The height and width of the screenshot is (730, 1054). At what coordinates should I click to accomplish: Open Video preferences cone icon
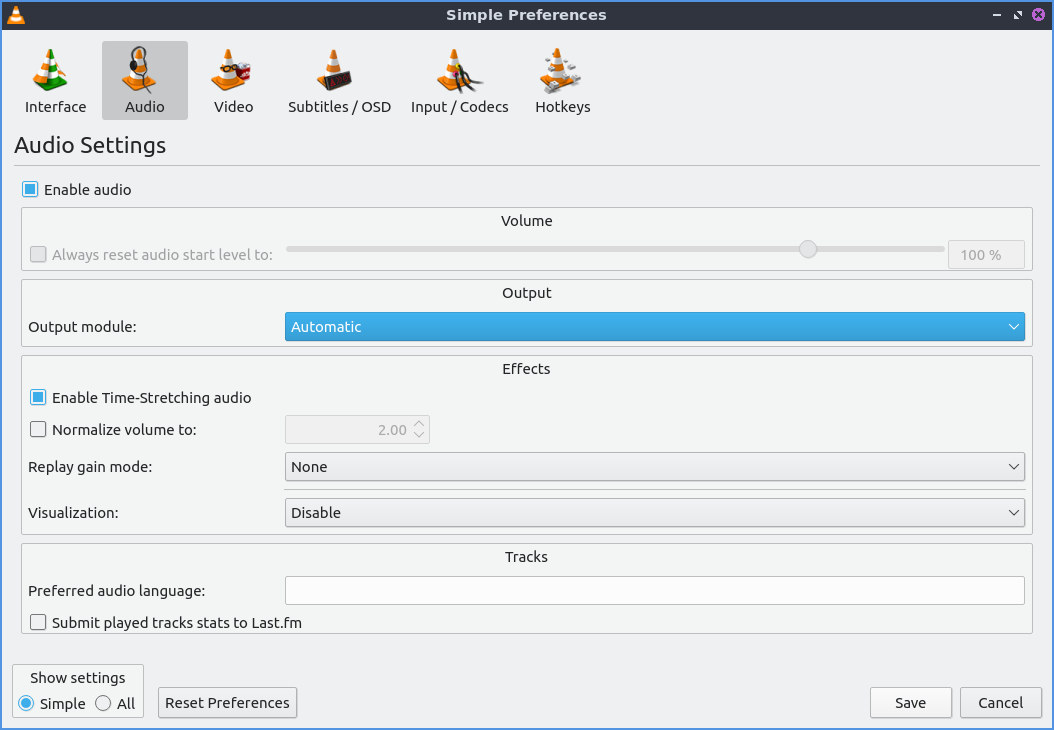(233, 72)
